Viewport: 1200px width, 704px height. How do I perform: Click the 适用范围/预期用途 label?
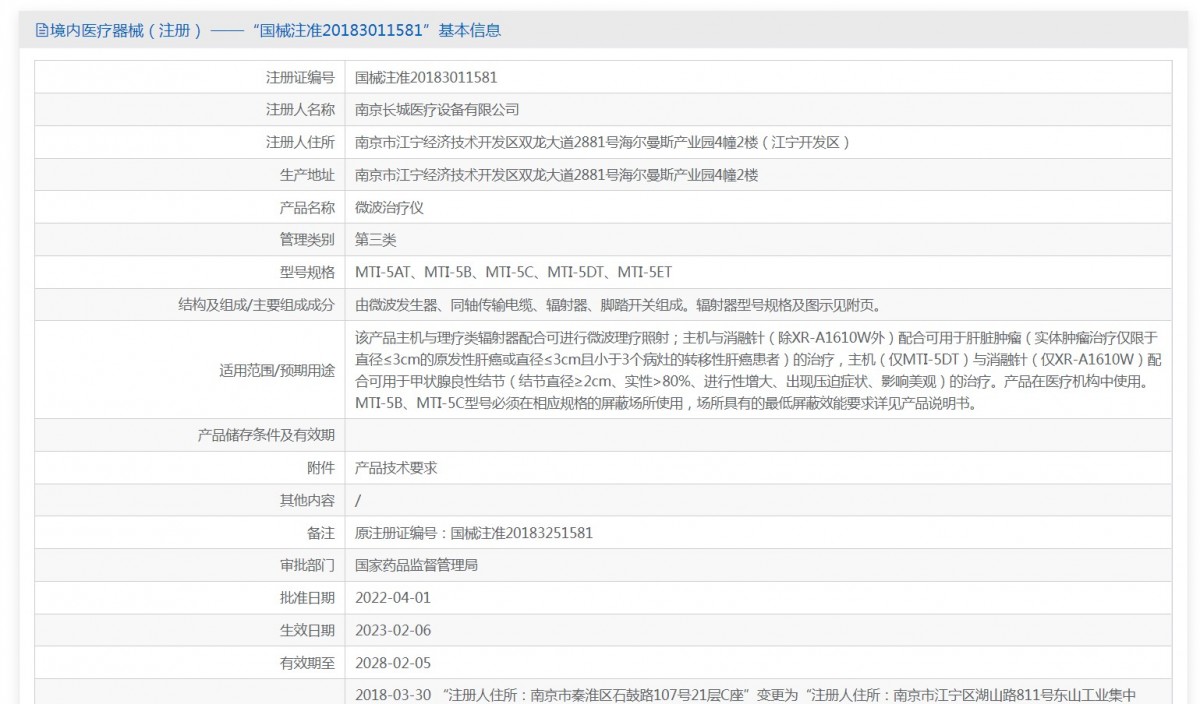pyautogui.click(x=277, y=370)
